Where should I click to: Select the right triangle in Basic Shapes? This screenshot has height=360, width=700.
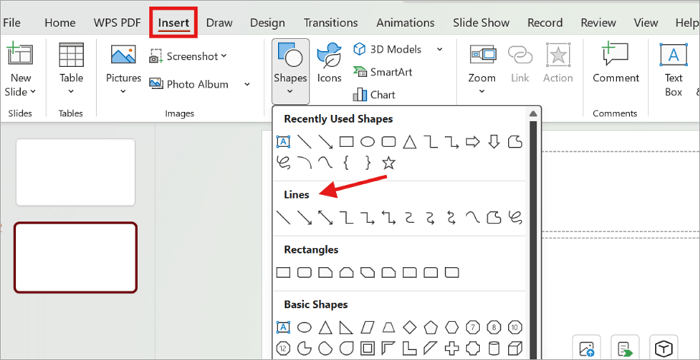[x=346, y=327]
